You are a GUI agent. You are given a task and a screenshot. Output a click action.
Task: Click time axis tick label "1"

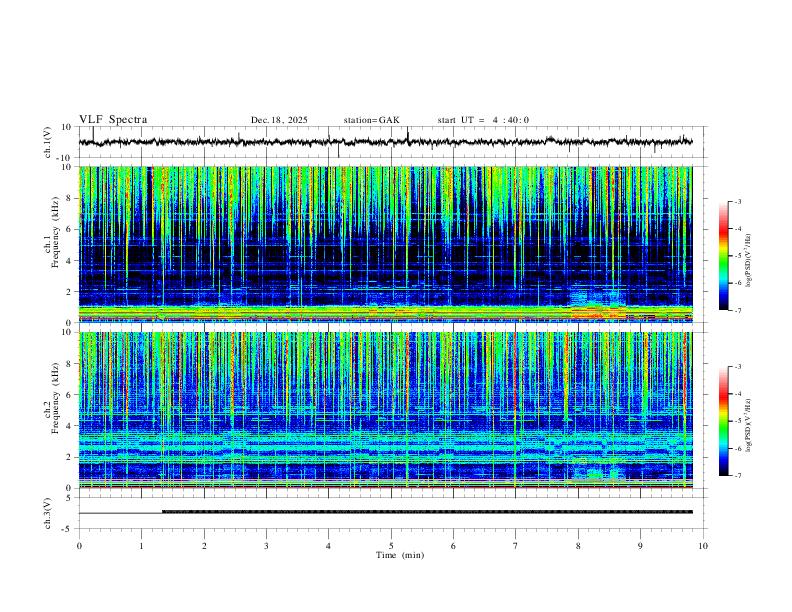[141, 546]
